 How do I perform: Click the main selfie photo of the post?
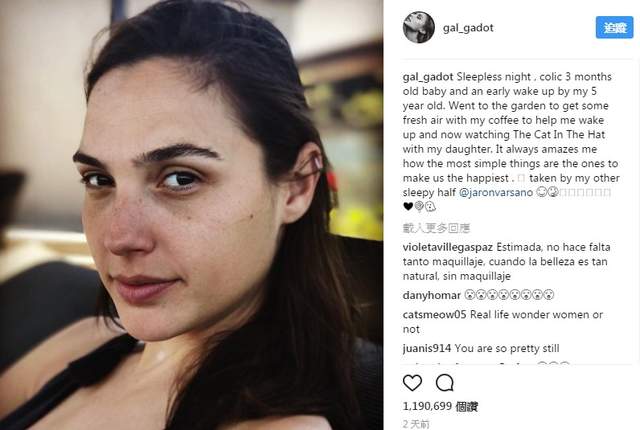(191, 215)
